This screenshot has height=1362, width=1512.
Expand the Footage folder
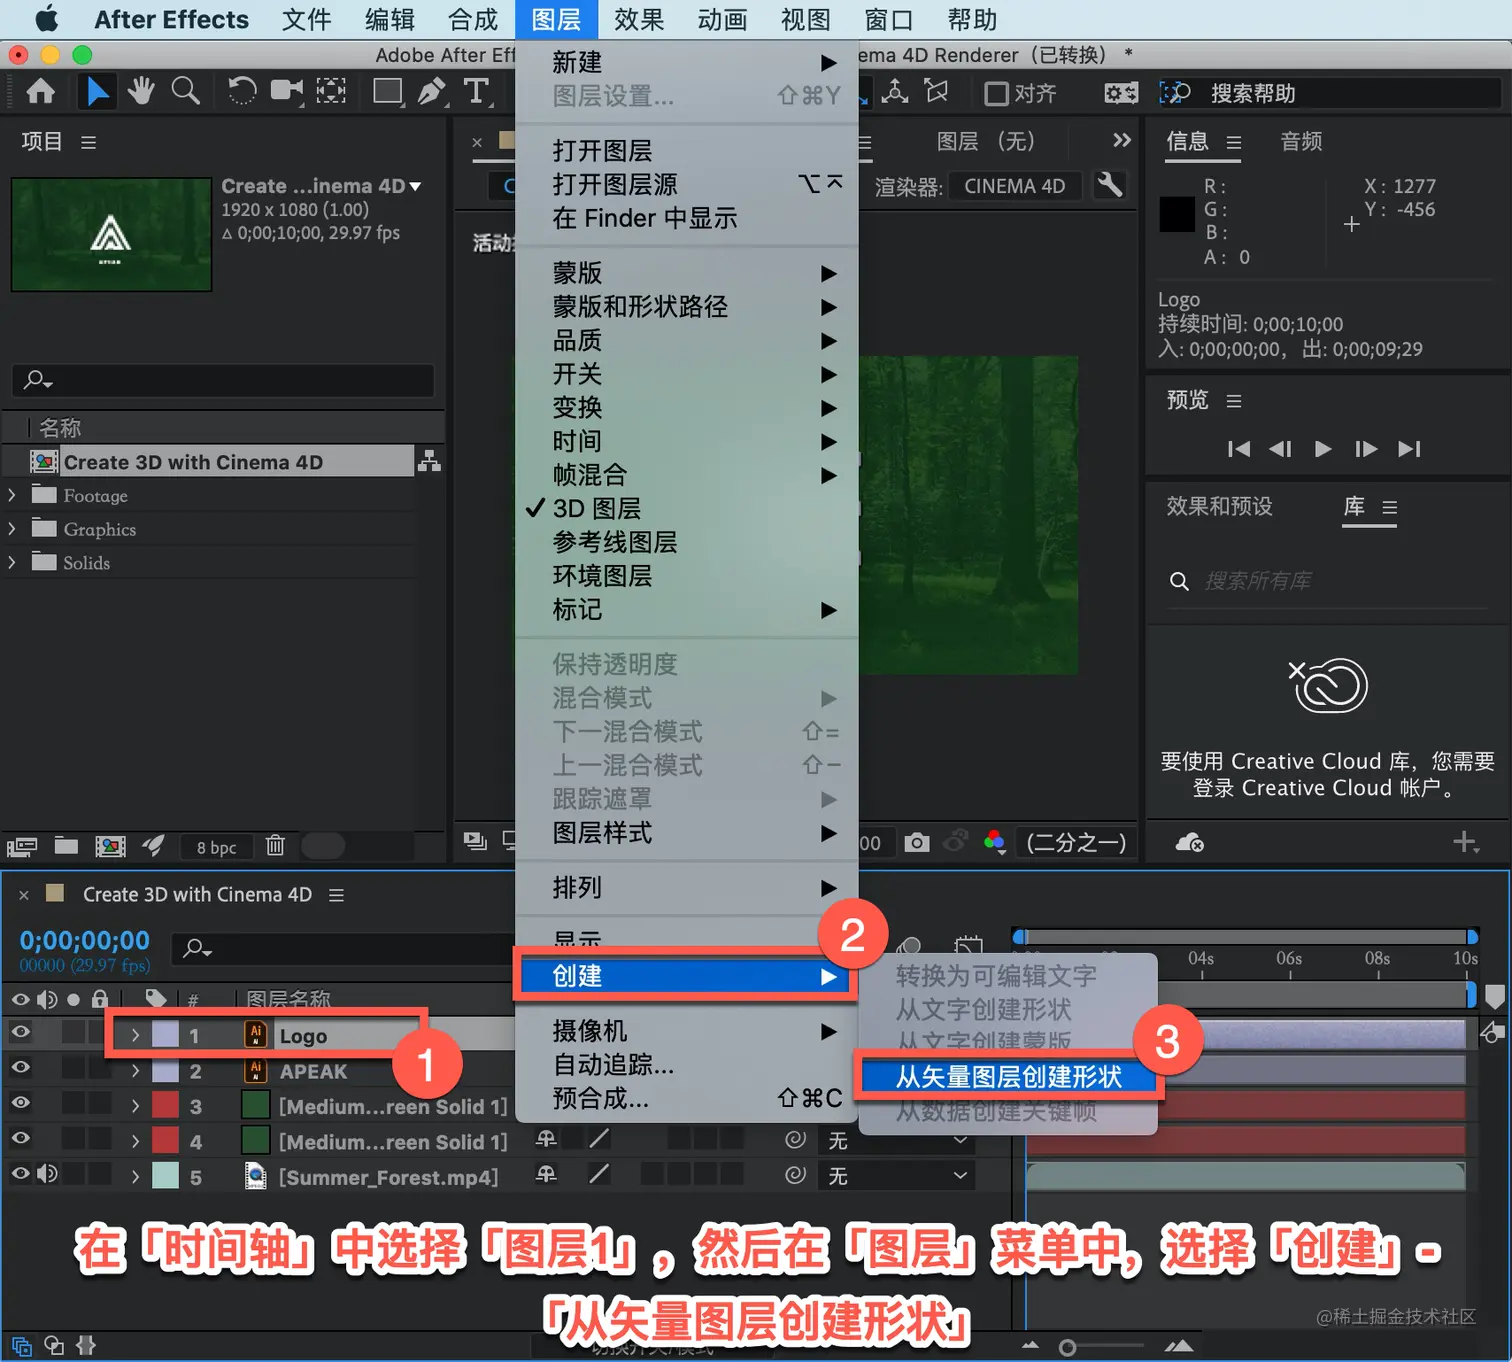click(x=12, y=495)
